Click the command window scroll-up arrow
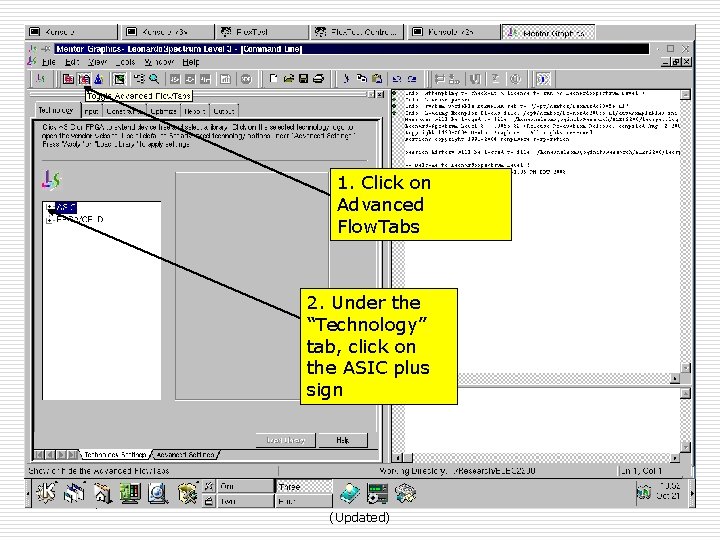This screenshot has width=720, height=540. [x=686, y=95]
